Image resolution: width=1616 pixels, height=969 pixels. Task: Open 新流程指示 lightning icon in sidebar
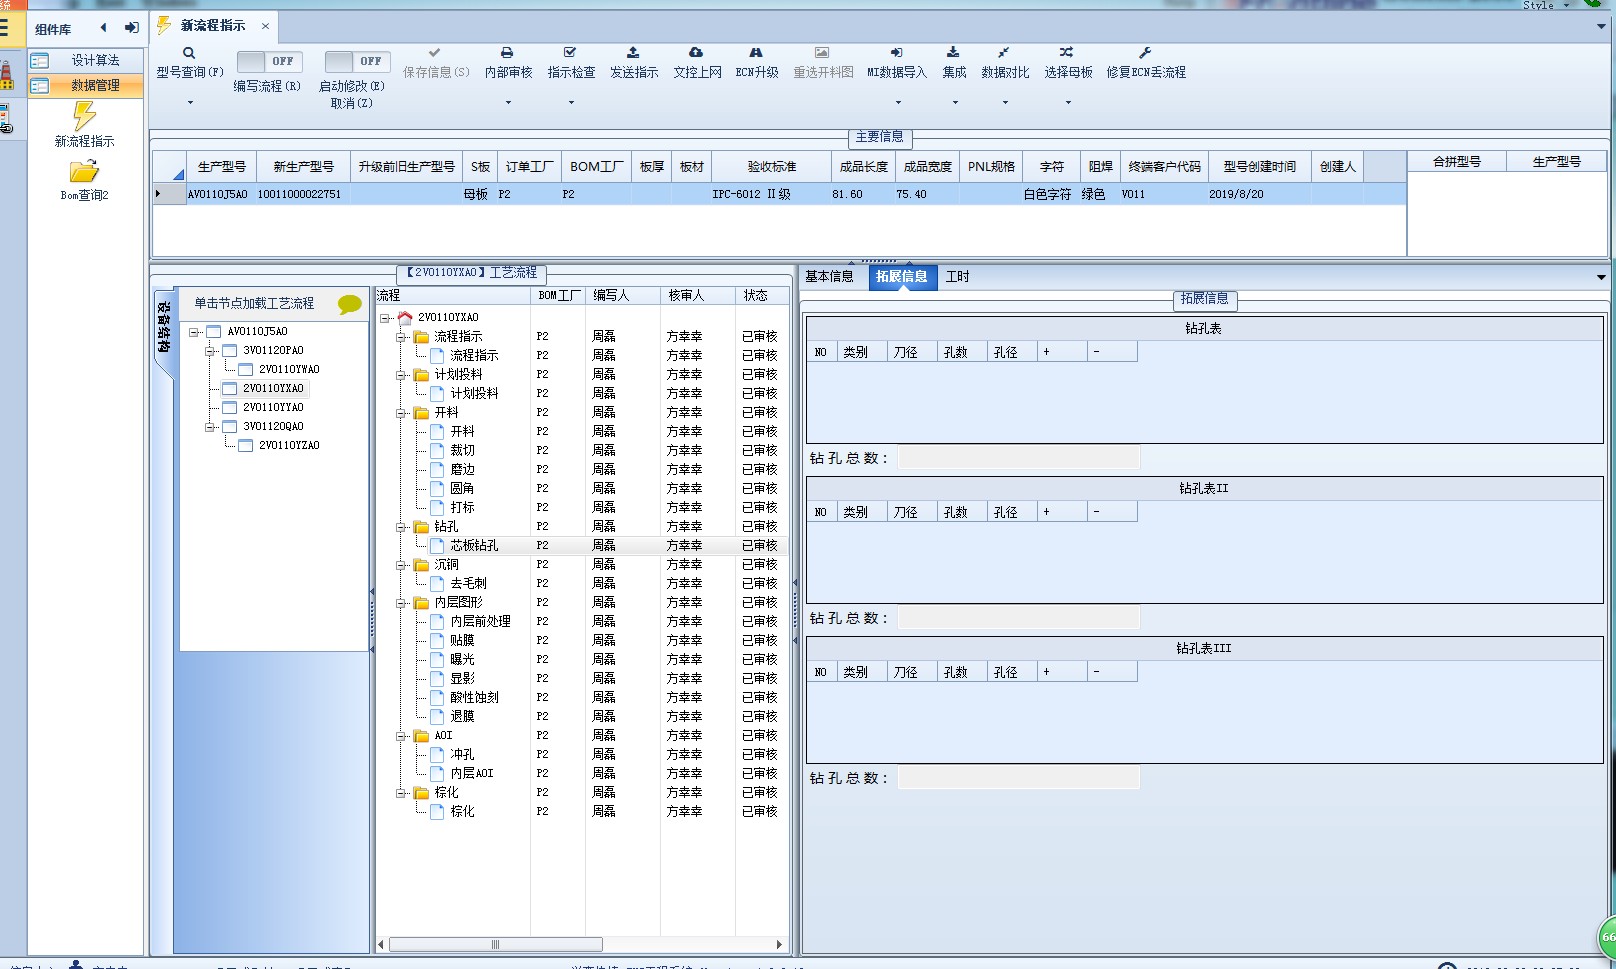click(x=84, y=116)
